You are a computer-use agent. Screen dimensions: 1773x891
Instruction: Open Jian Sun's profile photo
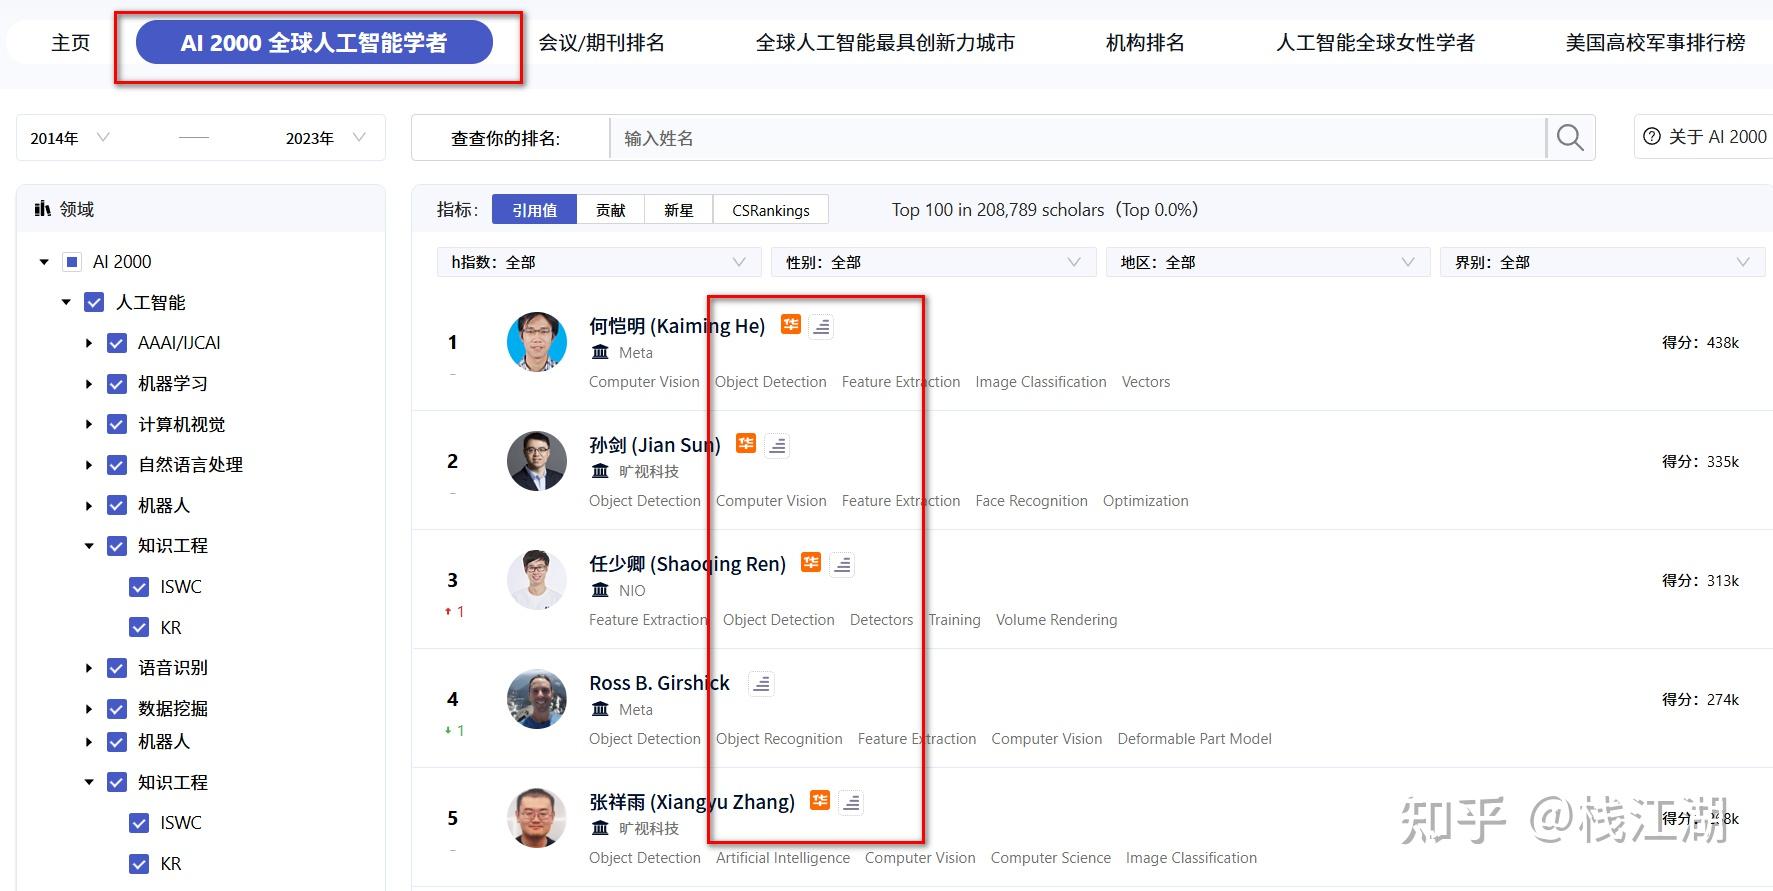(537, 461)
